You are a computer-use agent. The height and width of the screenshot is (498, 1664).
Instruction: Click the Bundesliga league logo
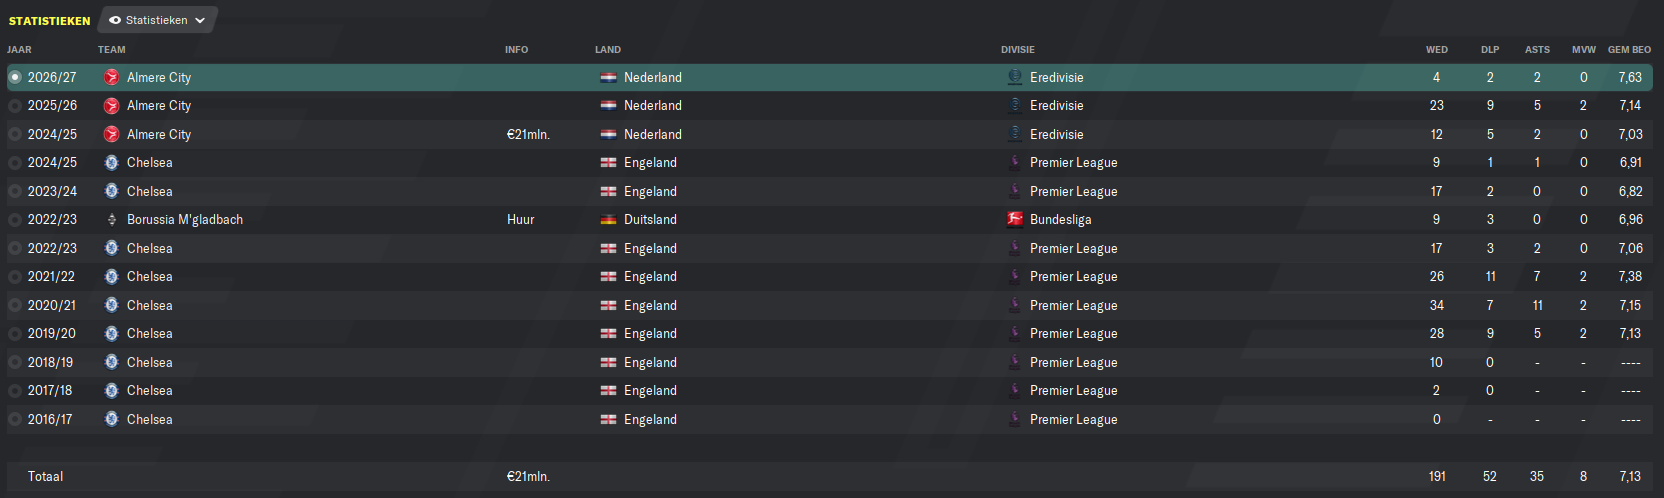pyautogui.click(x=1015, y=219)
